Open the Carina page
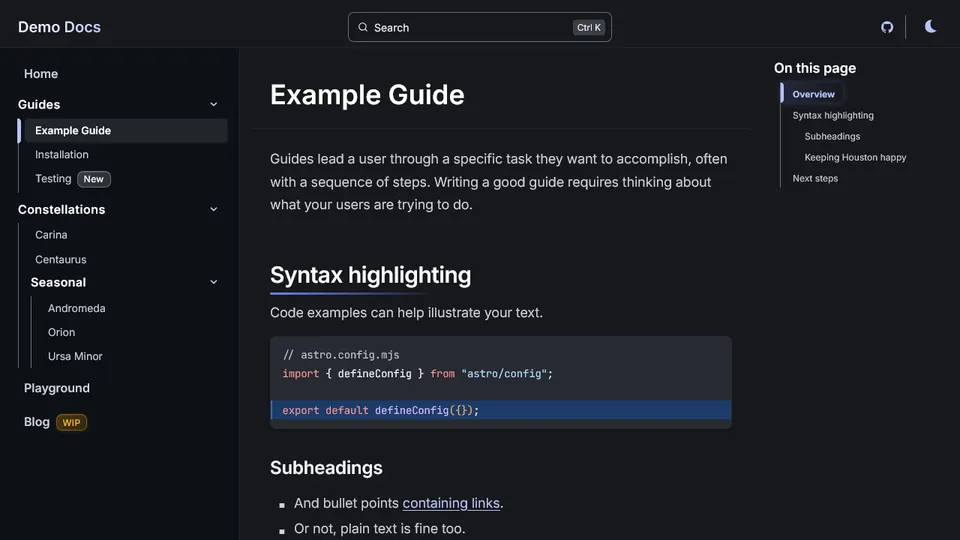Image resolution: width=960 pixels, height=540 pixels. (51, 235)
